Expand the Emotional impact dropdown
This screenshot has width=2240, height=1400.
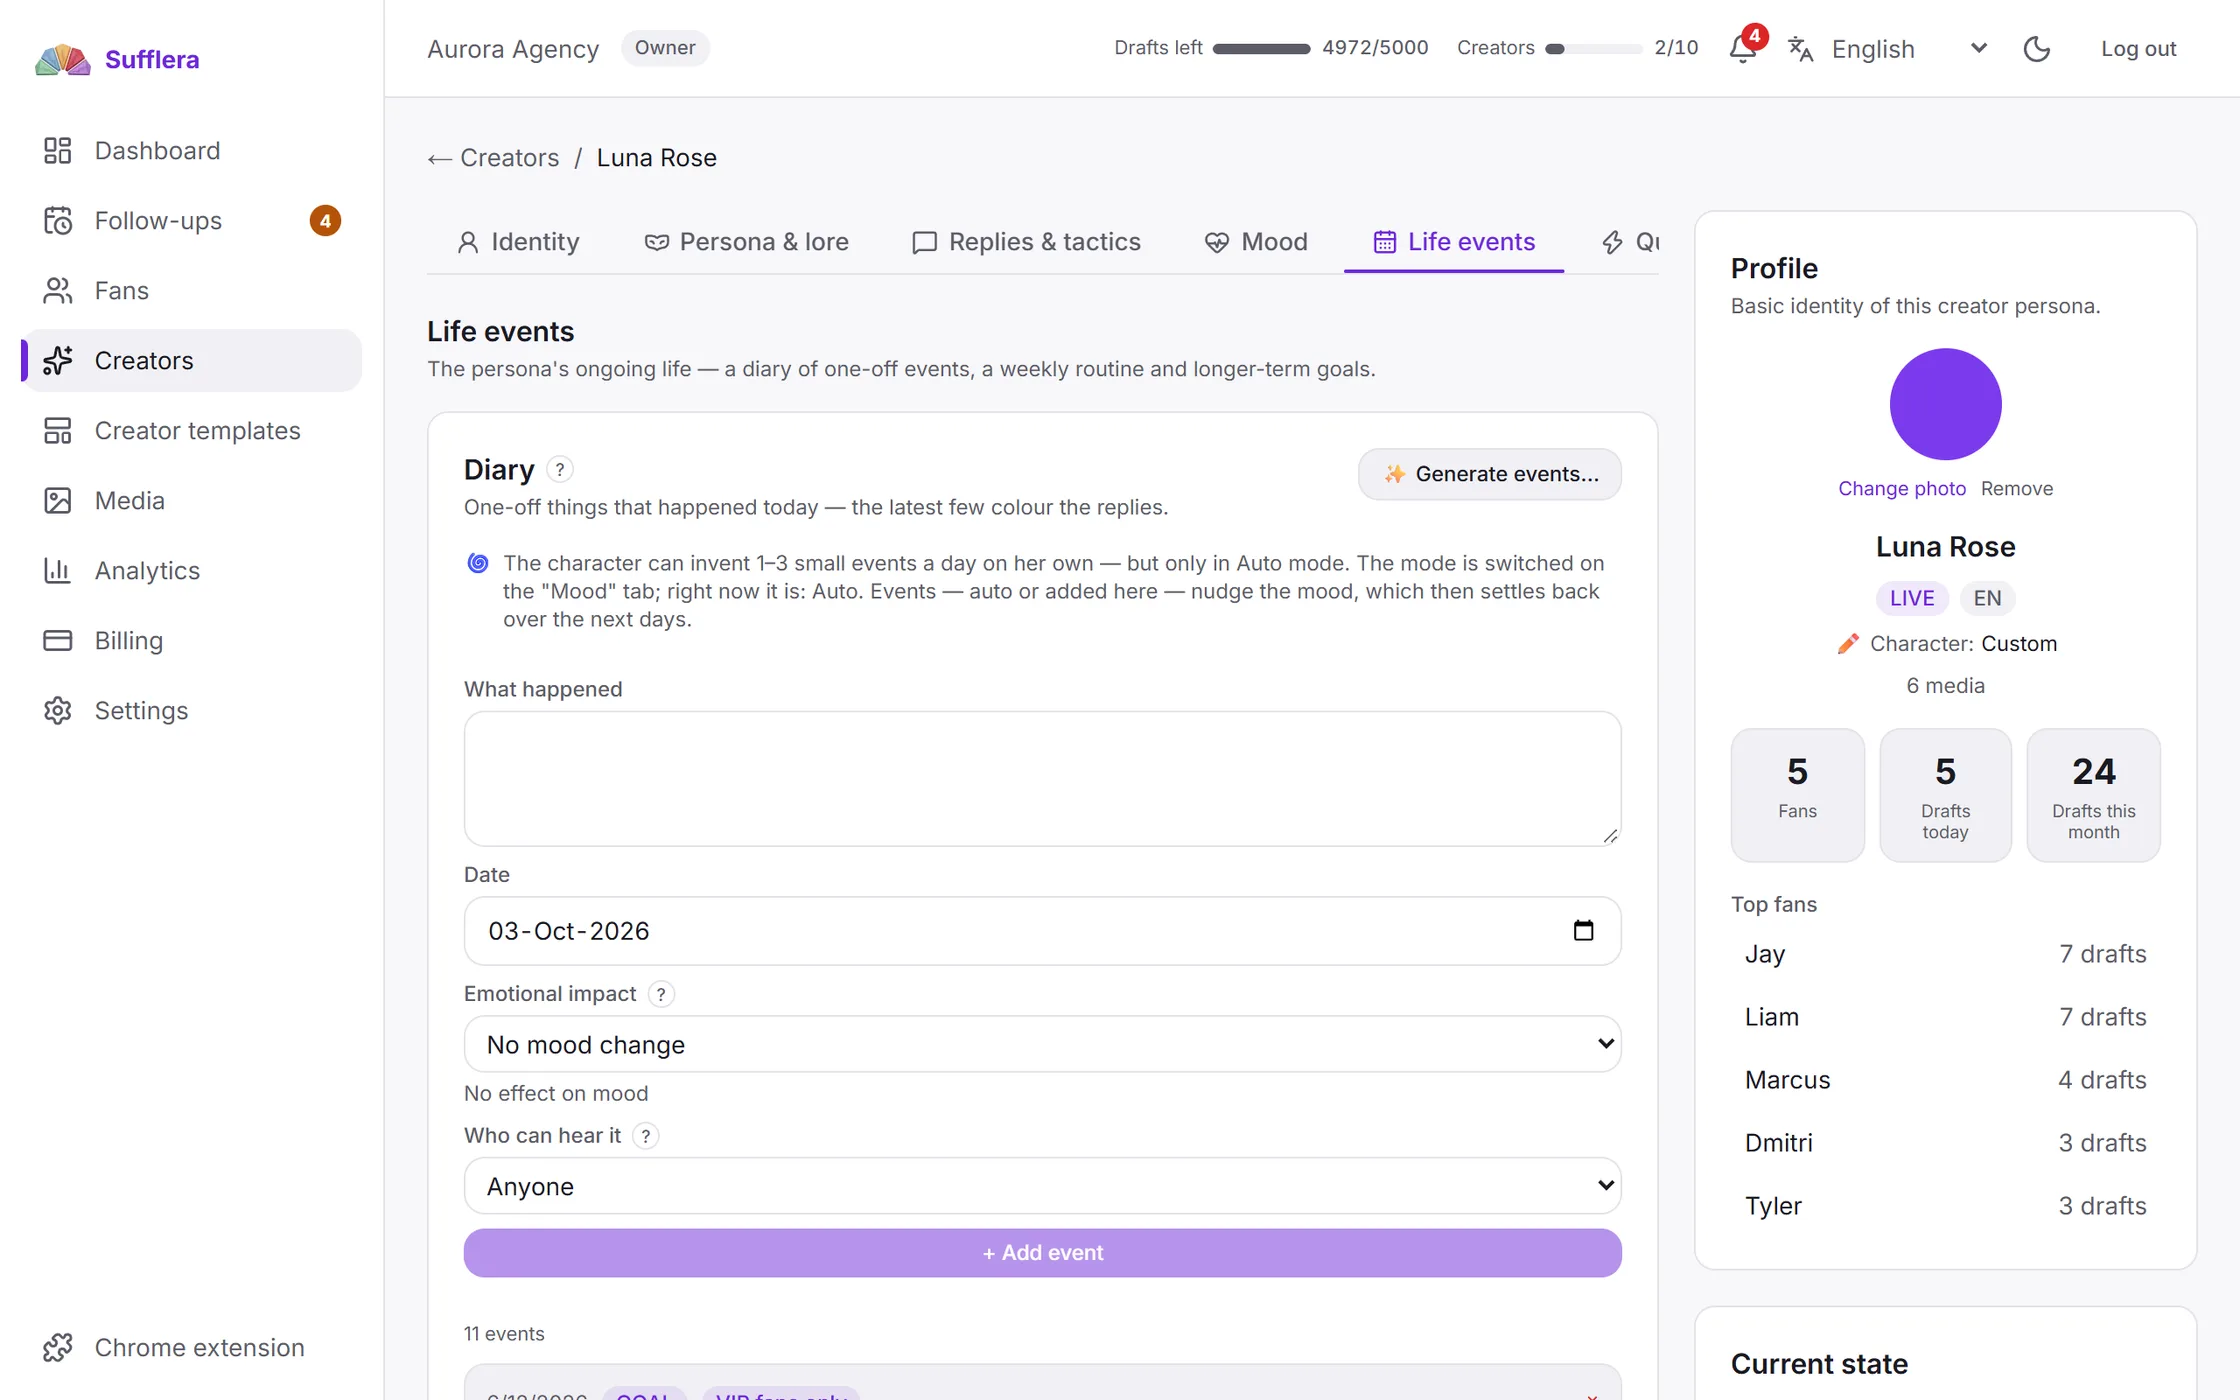(1042, 1044)
